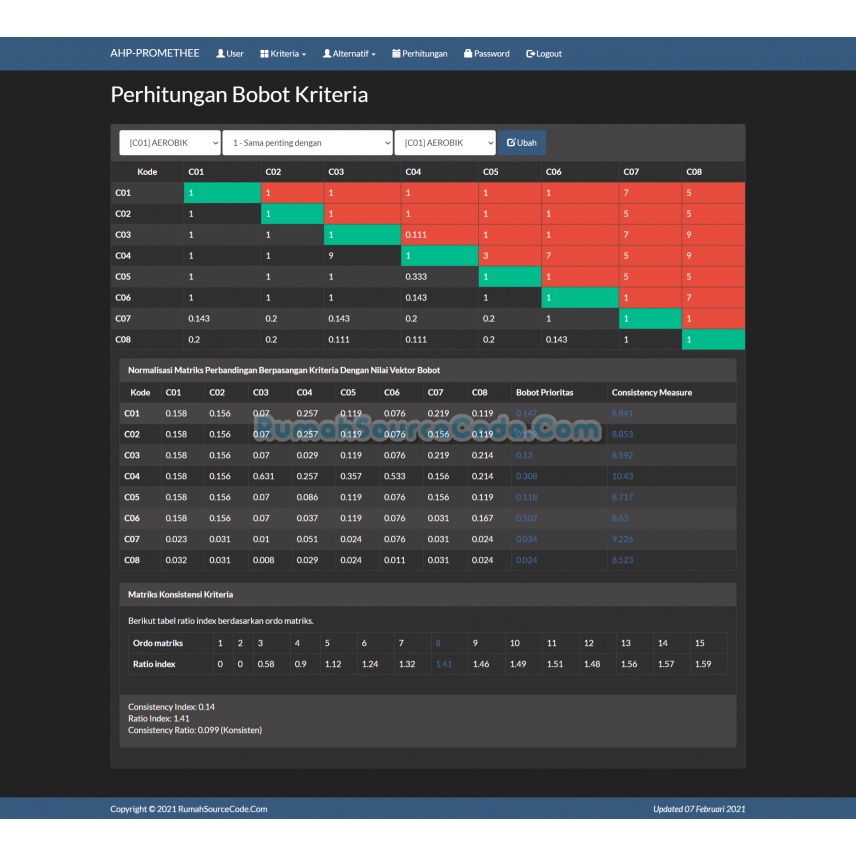Click the Perhitungan calendar icon

(x=396, y=54)
